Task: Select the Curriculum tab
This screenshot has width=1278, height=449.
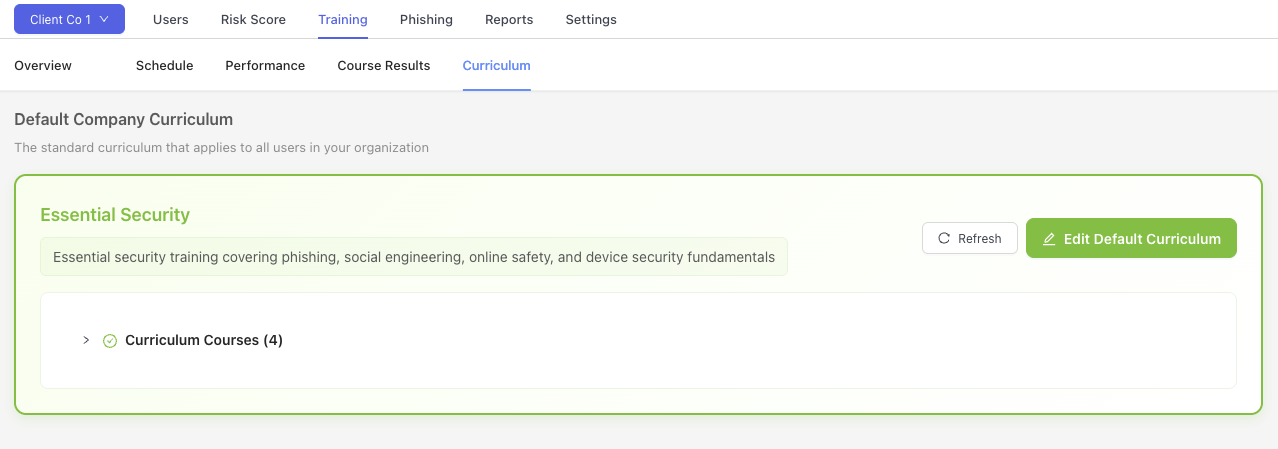Action: (x=496, y=65)
